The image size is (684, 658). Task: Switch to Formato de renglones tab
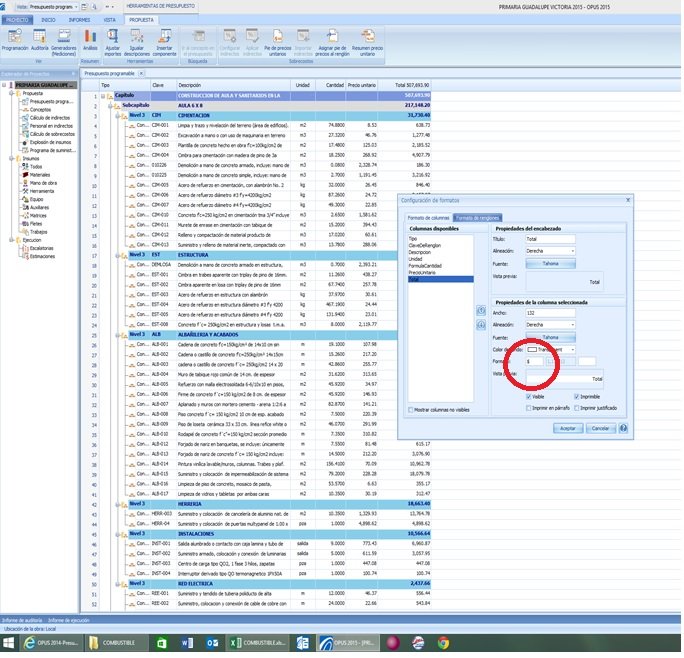[x=478, y=218]
